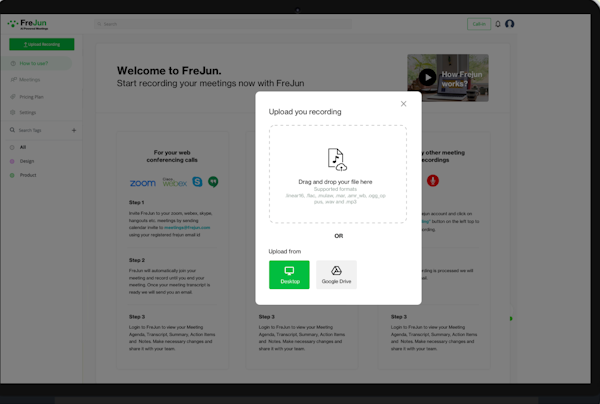Click the Meetings sidebar icon
The width and height of the screenshot is (600, 404).
click(13, 80)
